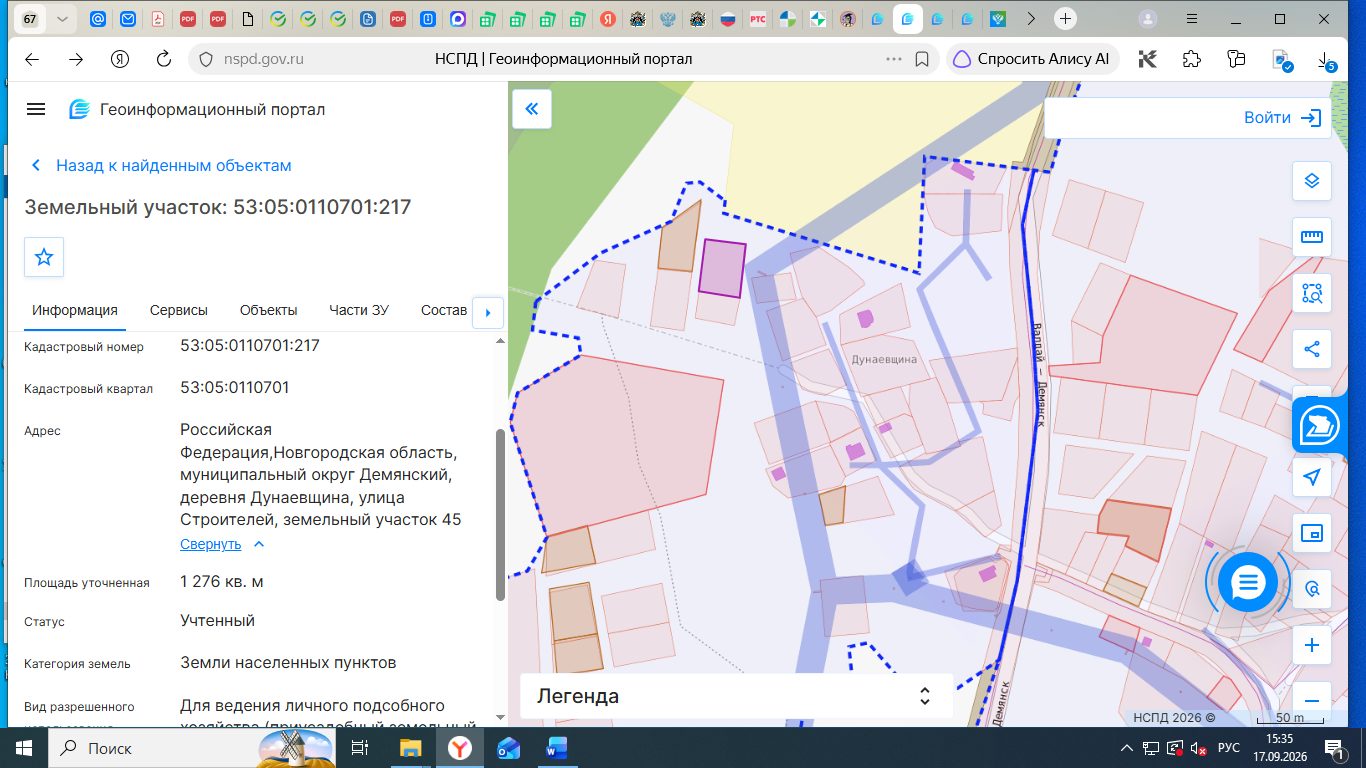Zoom in on the map
Viewport: 1366px width, 768px height.
click(1312, 646)
